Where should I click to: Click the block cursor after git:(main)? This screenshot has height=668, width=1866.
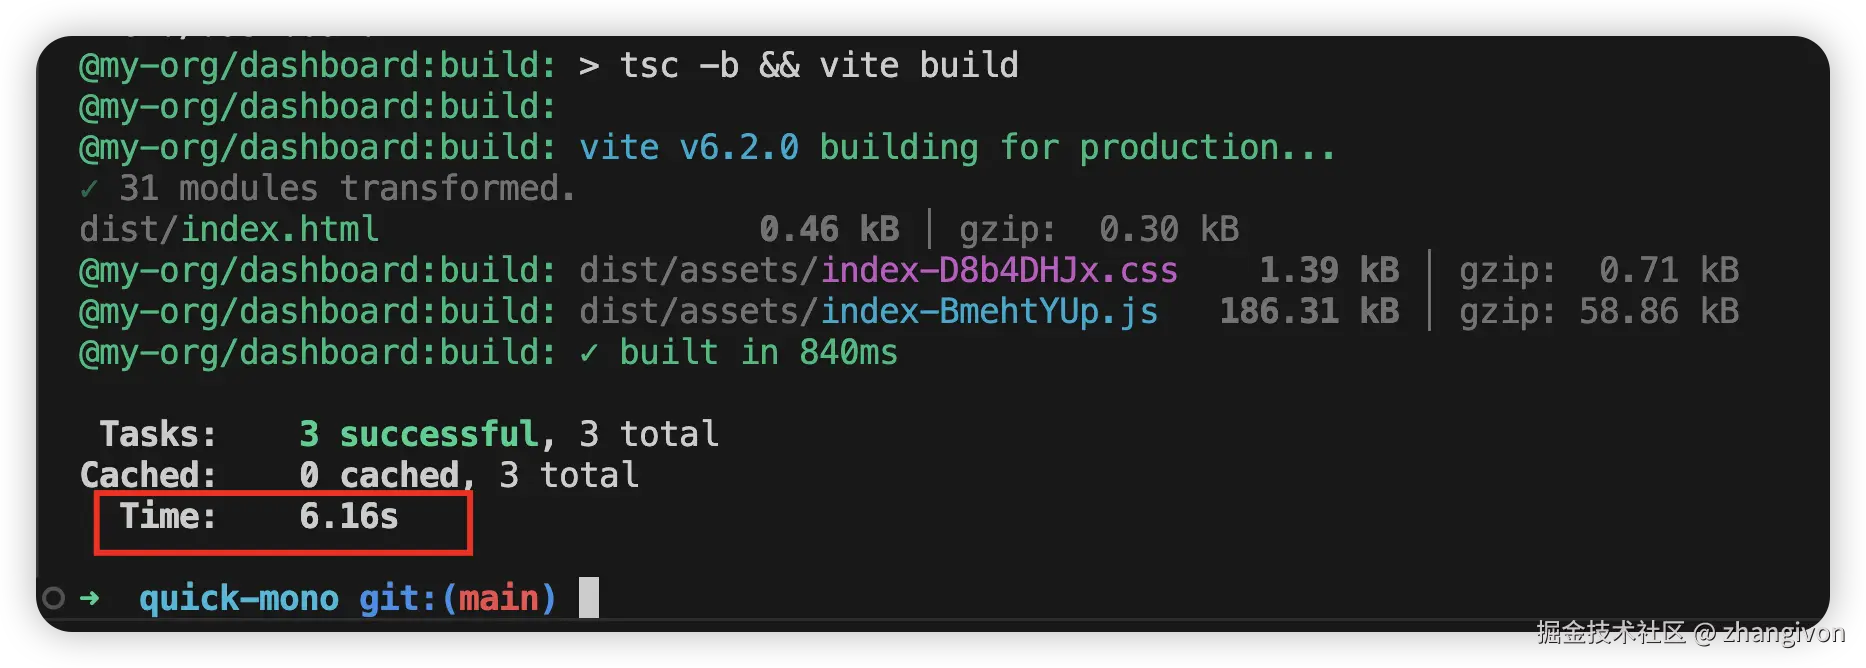click(589, 598)
